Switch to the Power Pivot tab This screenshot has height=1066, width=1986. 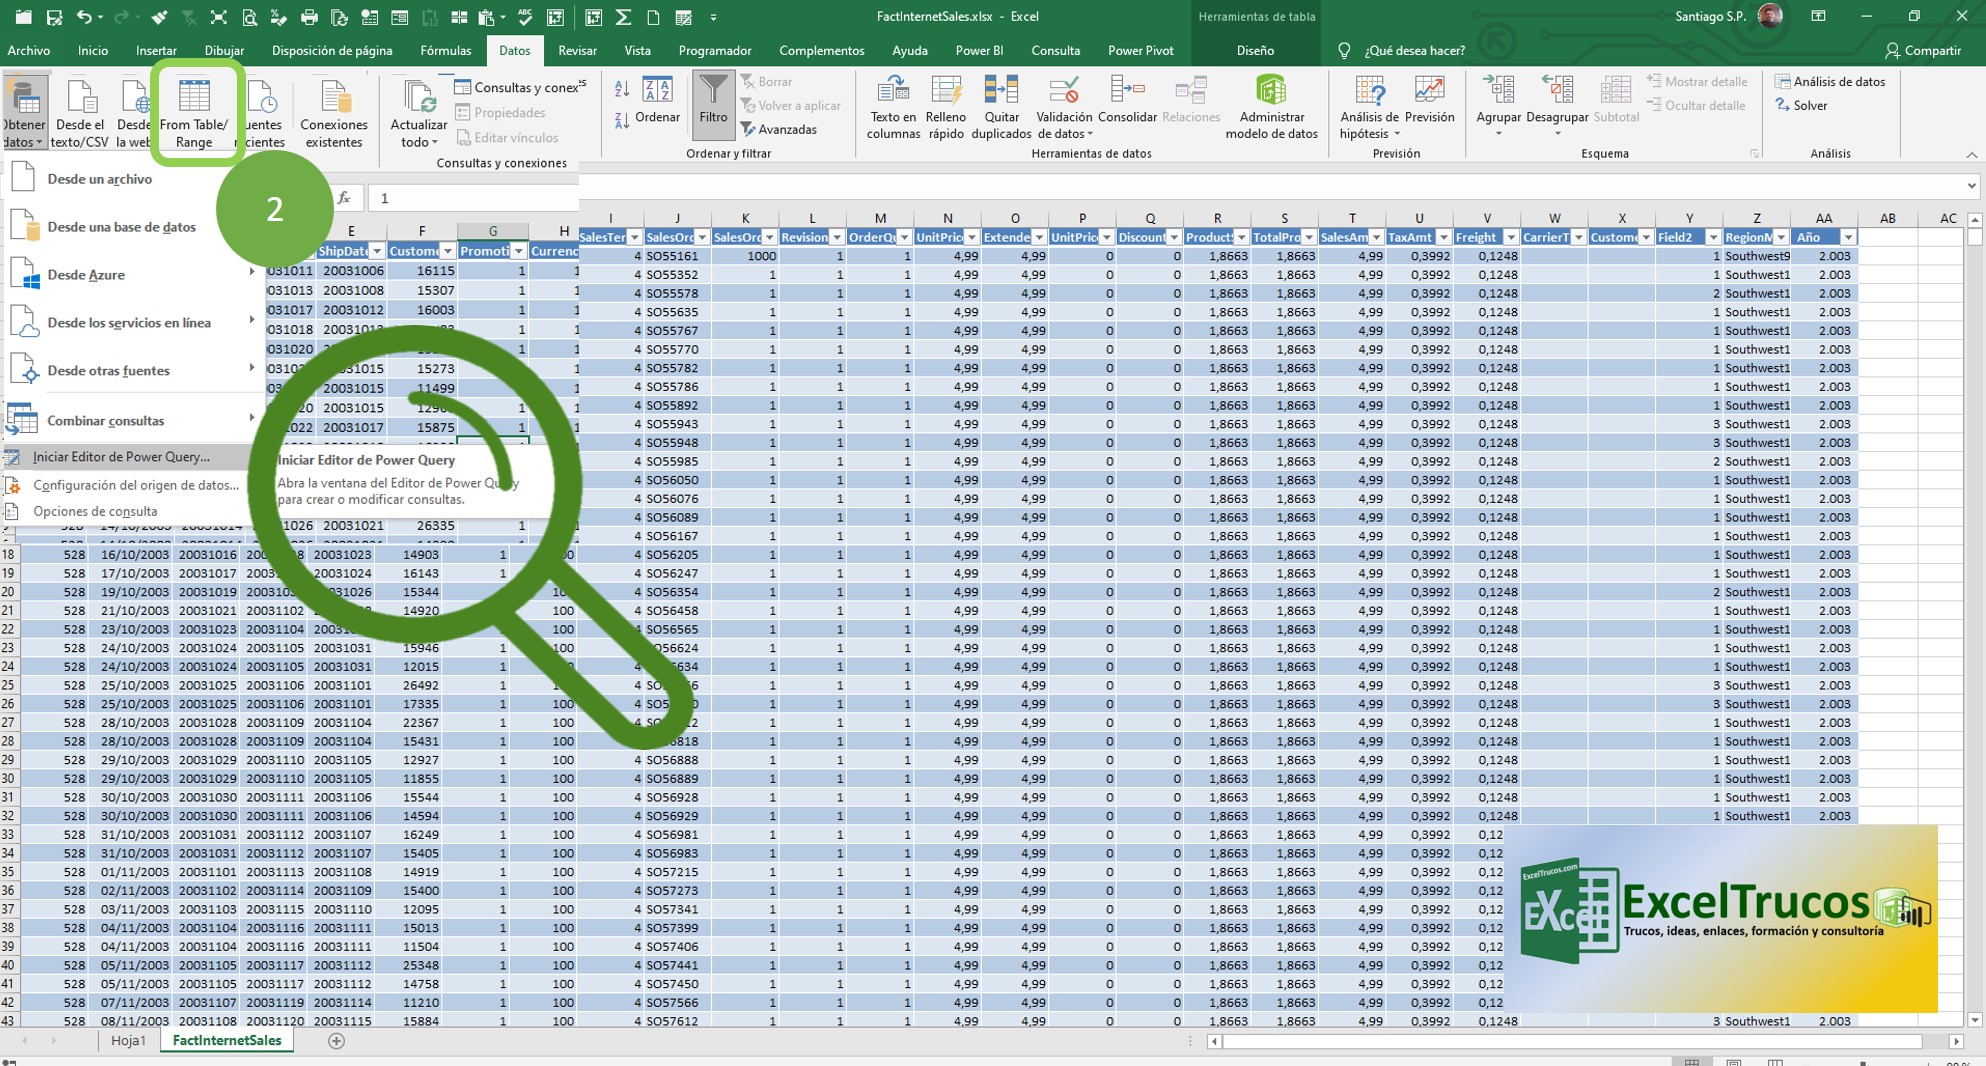(x=1140, y=50)
